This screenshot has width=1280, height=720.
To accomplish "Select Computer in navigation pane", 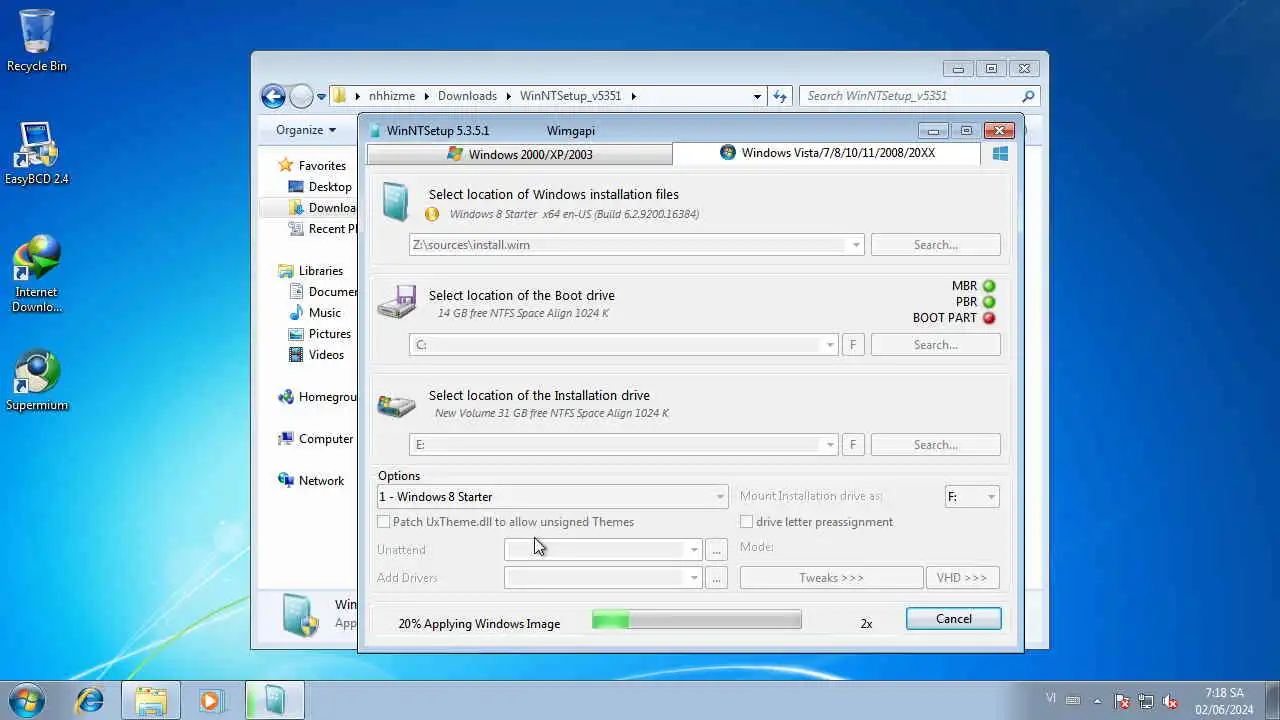I will 325,439.
